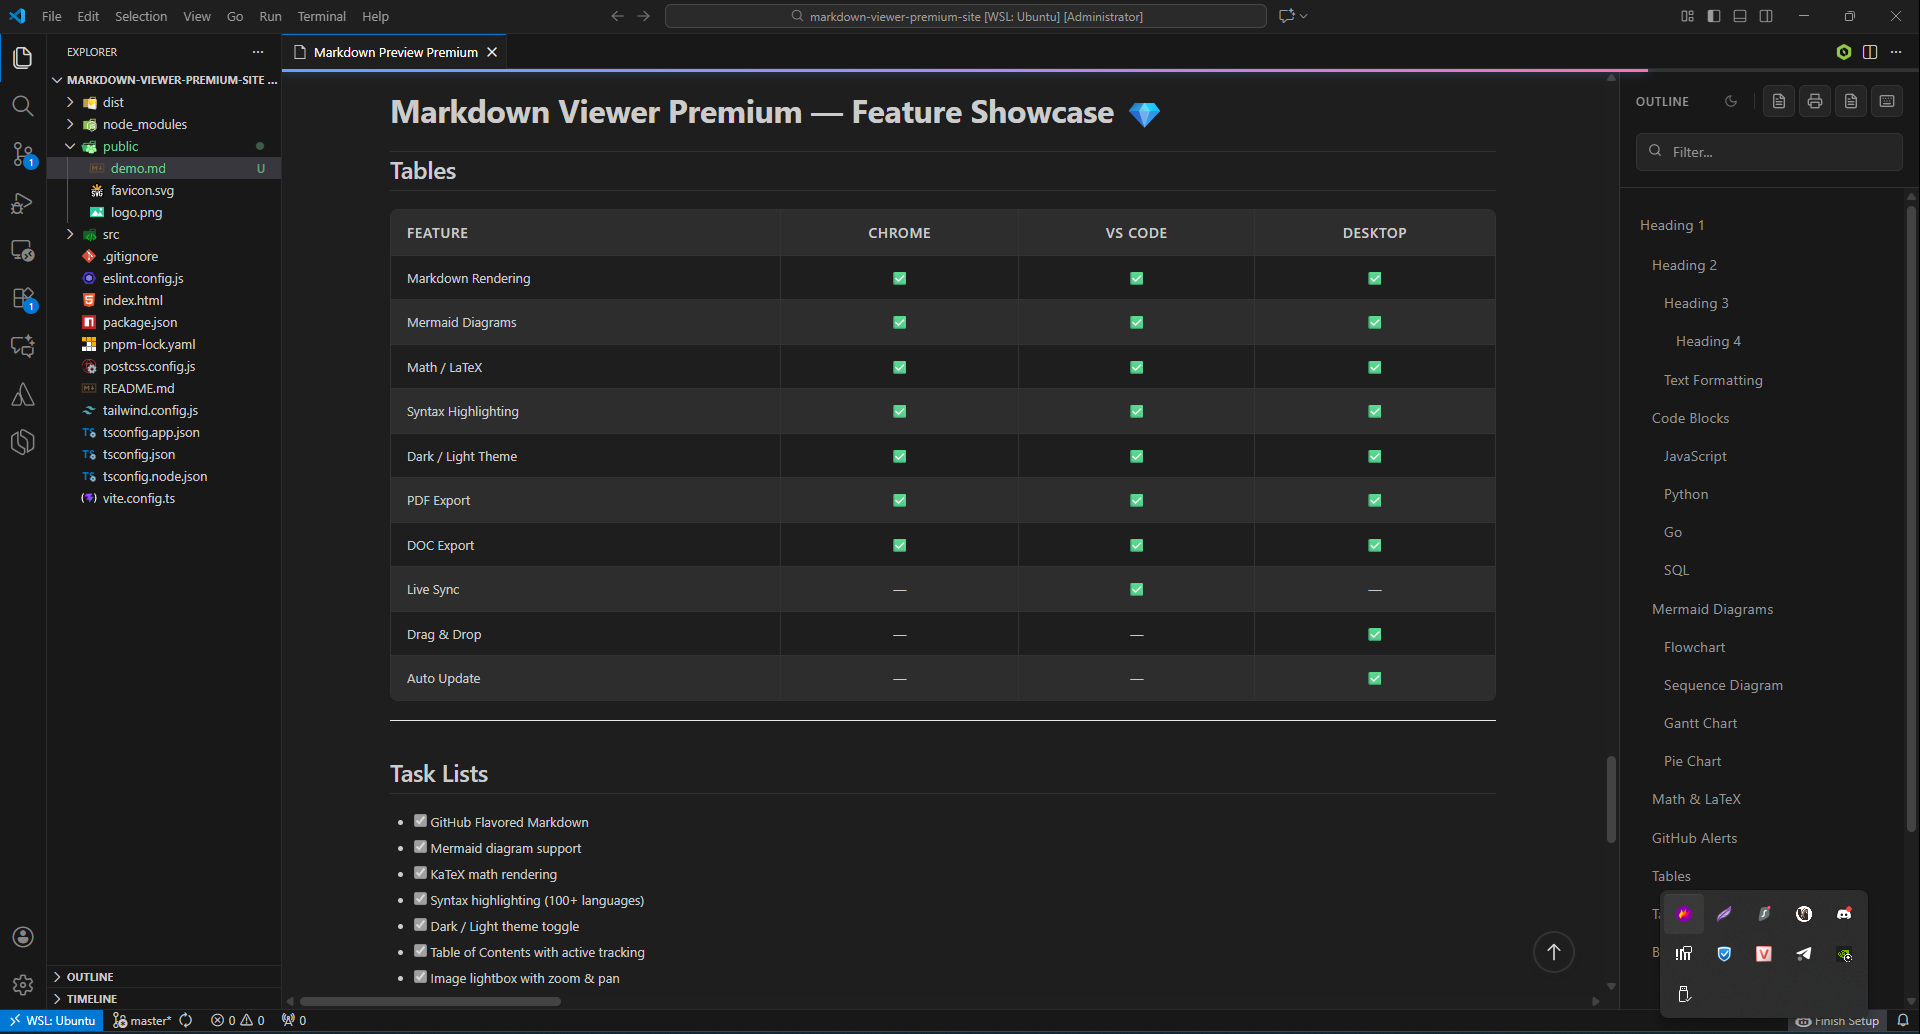Click the print icon in outline toolbar

coord(1815,101)
